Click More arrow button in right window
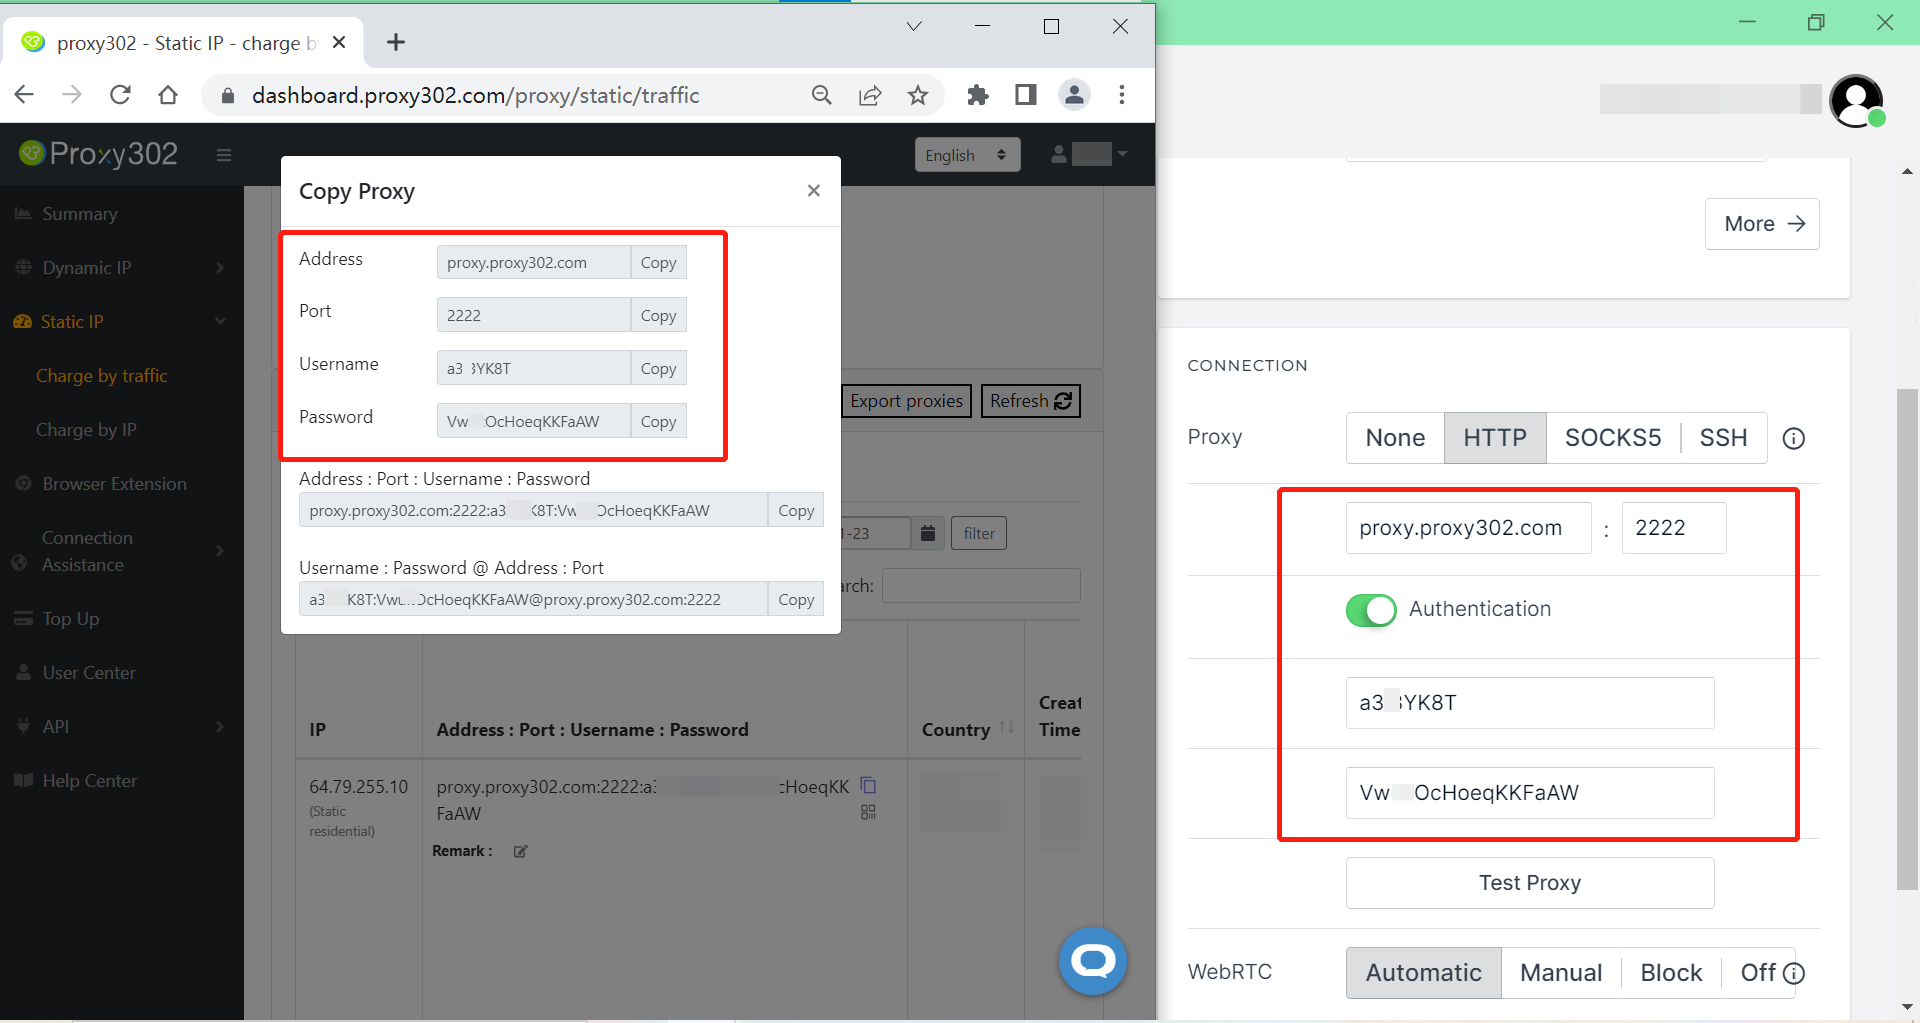The height and width of the screenshot is (1023, 1920). [x=1762, y=224]
